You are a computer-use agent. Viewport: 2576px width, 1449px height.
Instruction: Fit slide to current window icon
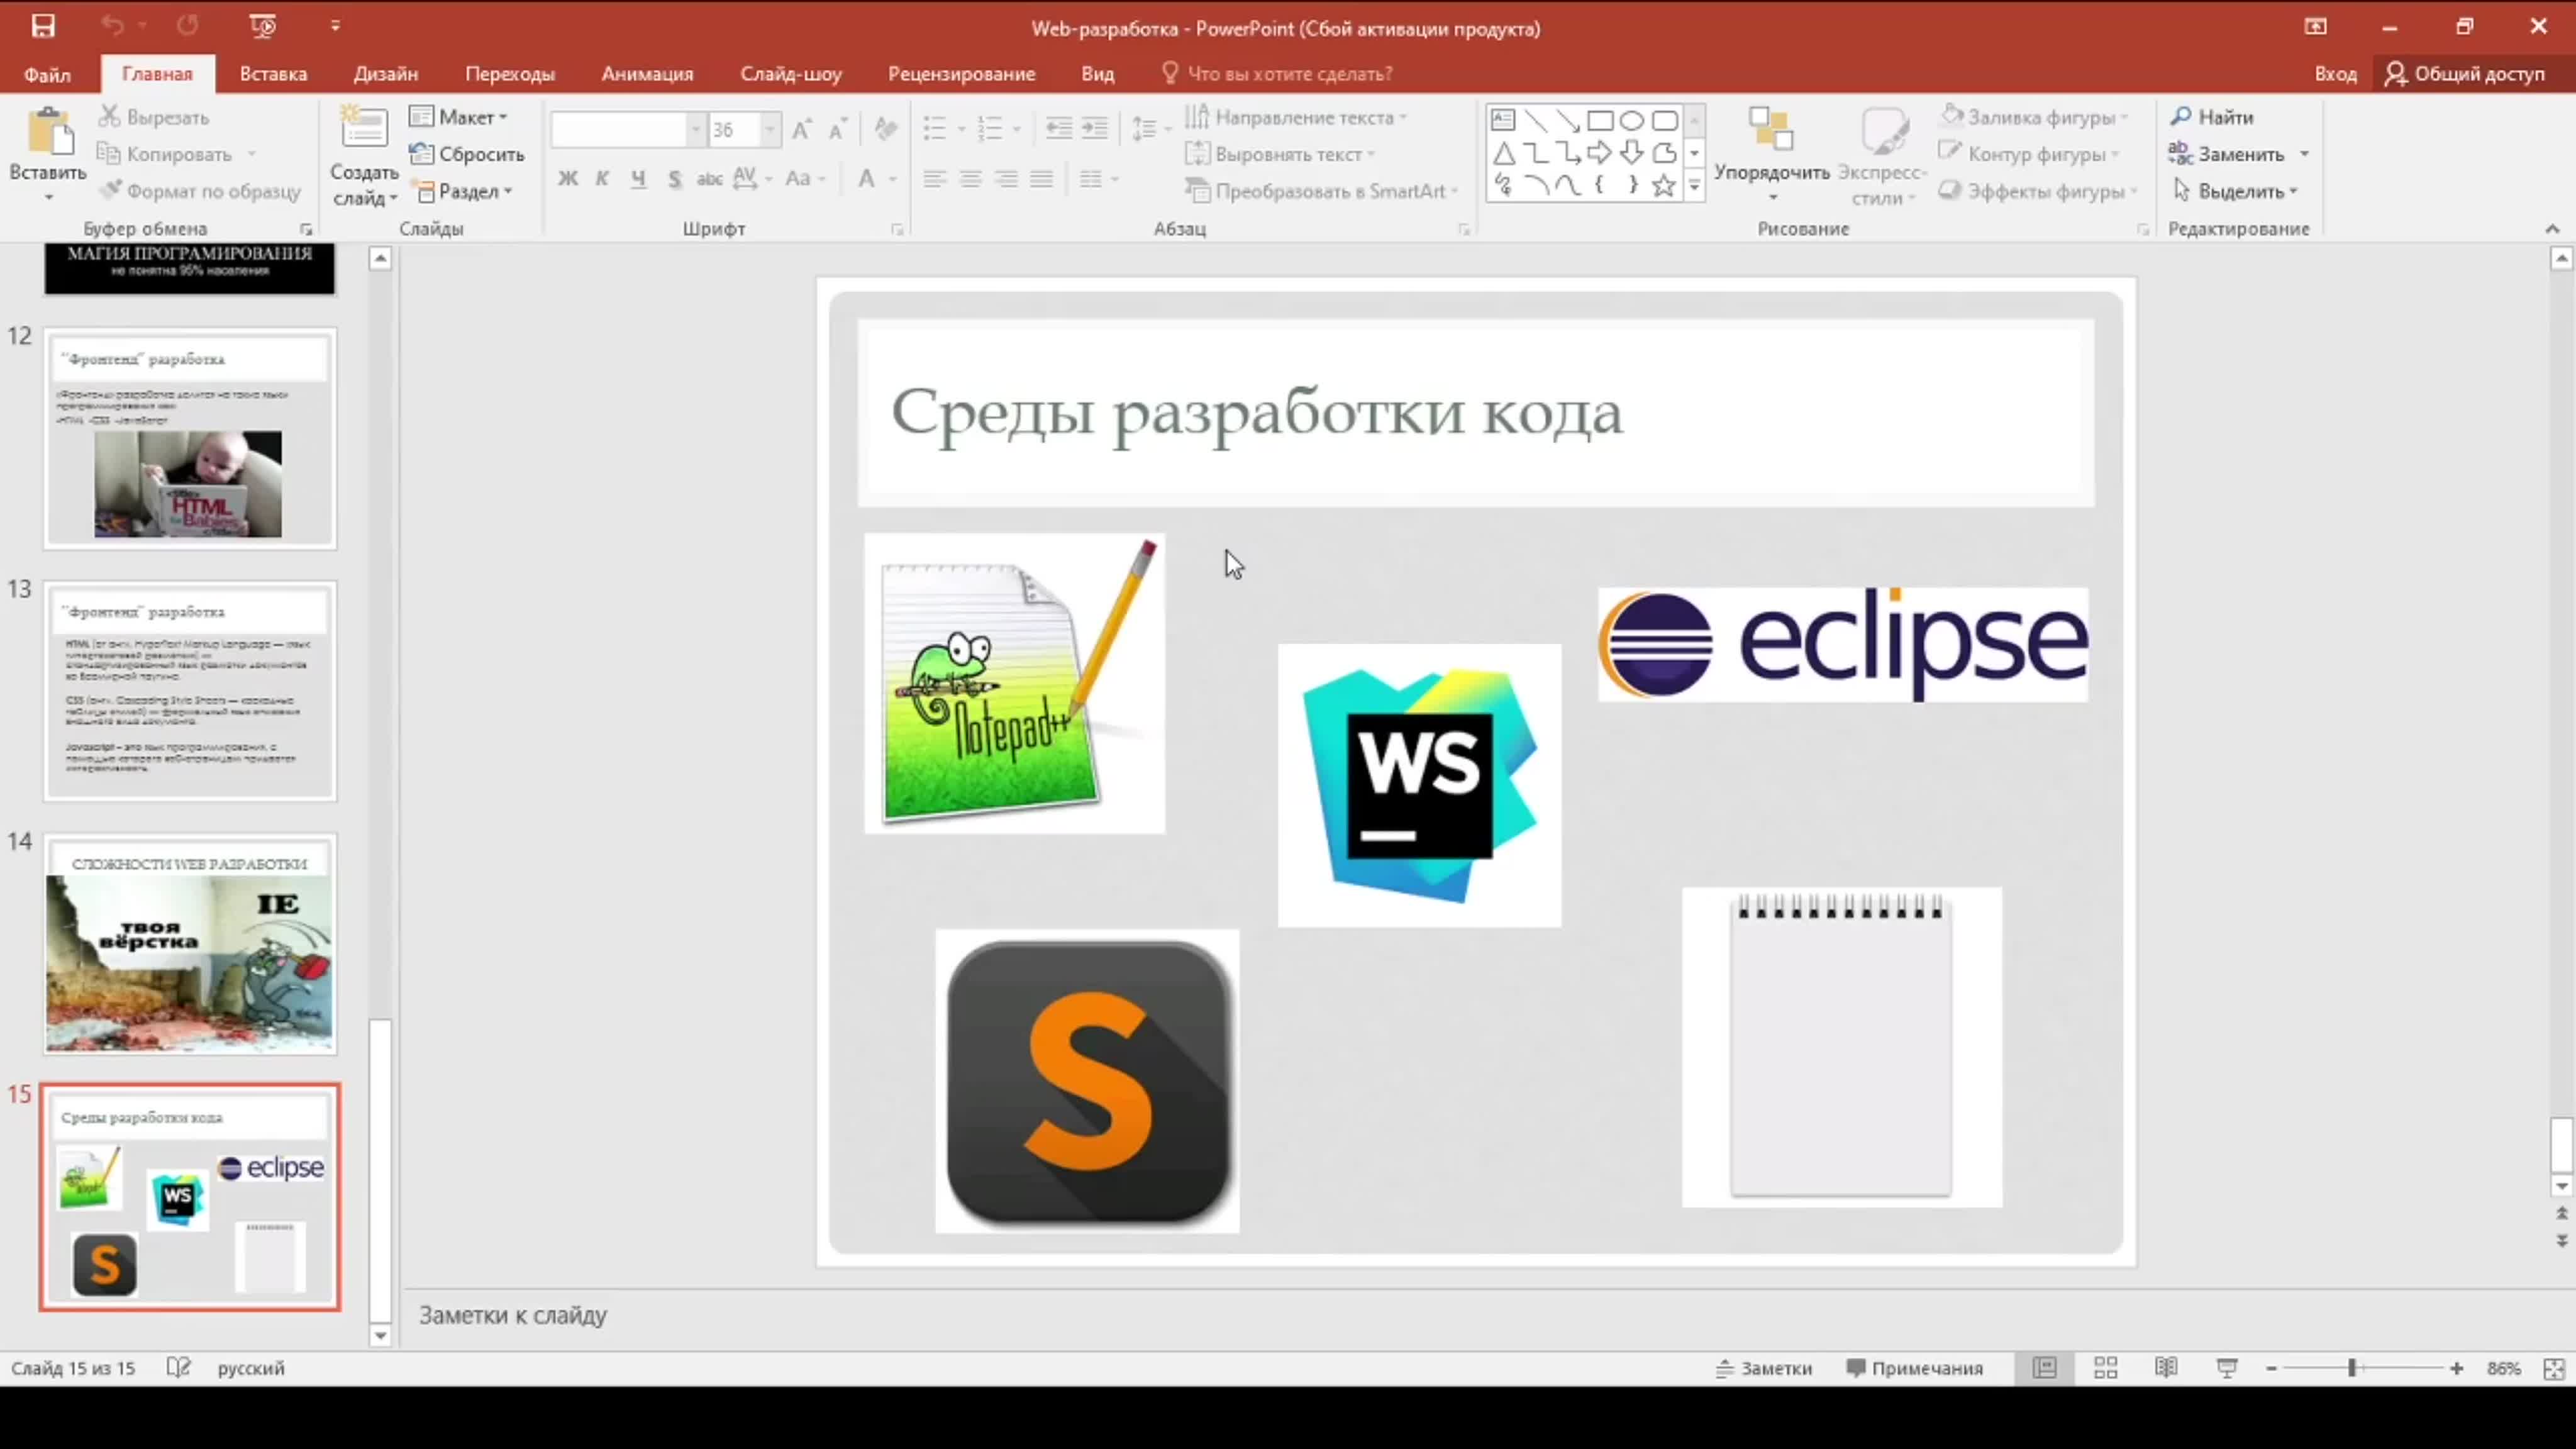(2553, 1368)
